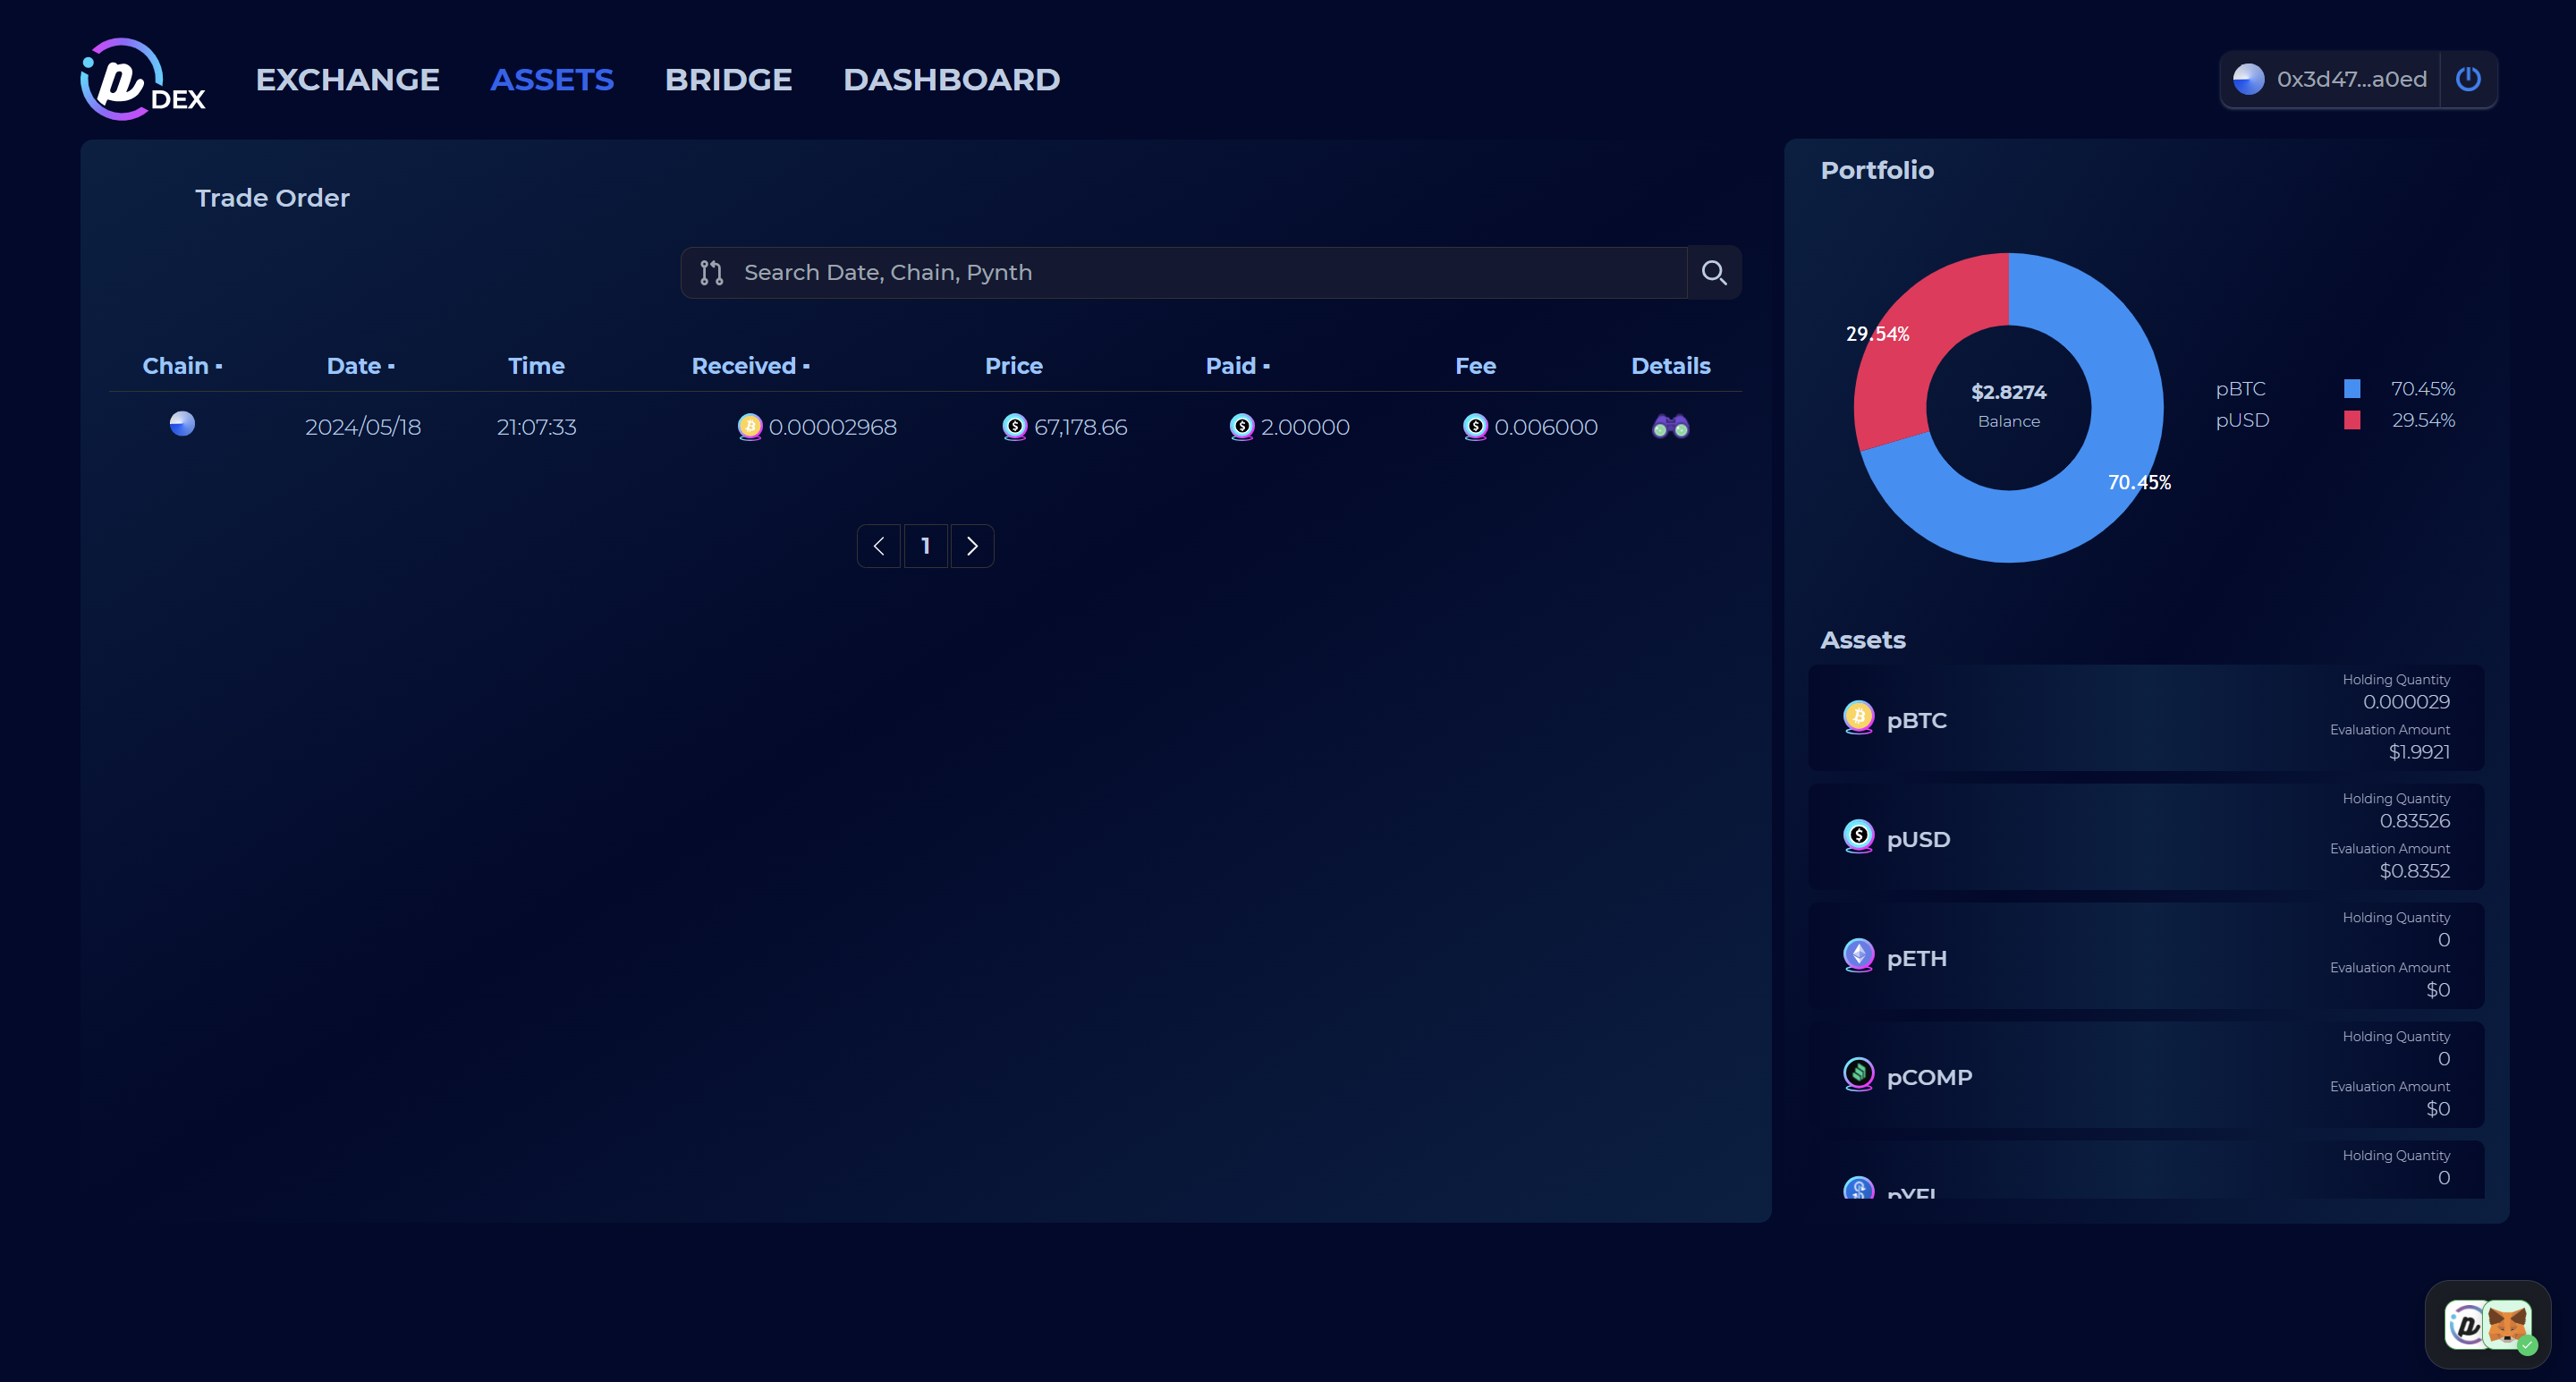Click the power disconnect icon

coord(2468,79)
